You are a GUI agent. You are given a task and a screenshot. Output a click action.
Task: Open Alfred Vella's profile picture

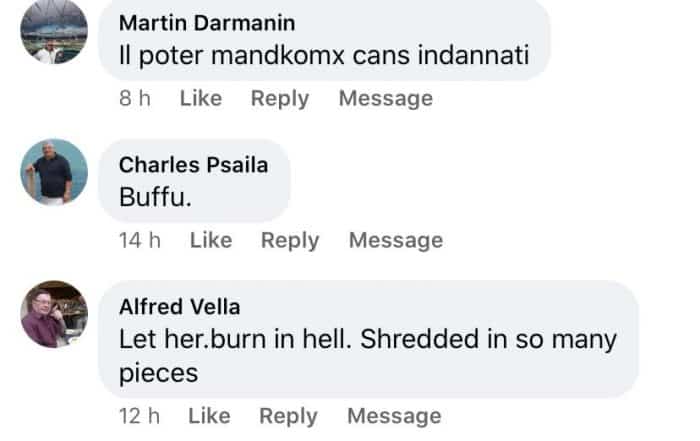coord(54,314)
